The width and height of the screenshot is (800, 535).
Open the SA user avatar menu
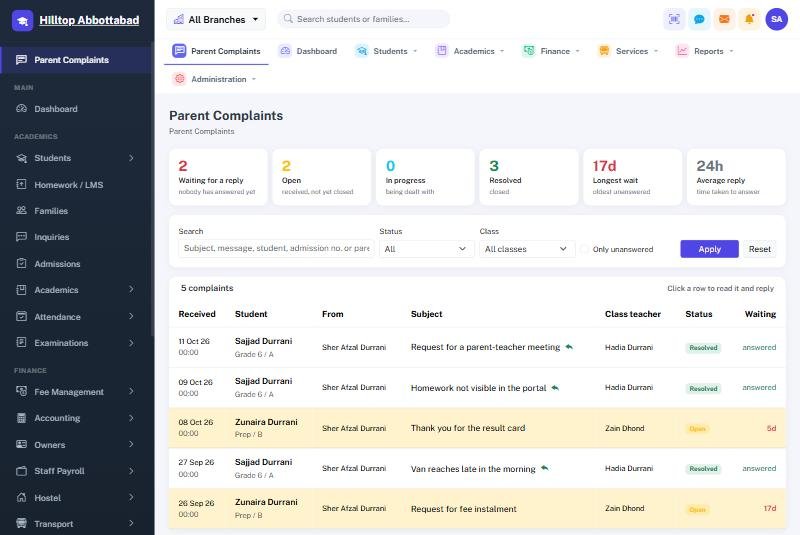coord(777,19)
